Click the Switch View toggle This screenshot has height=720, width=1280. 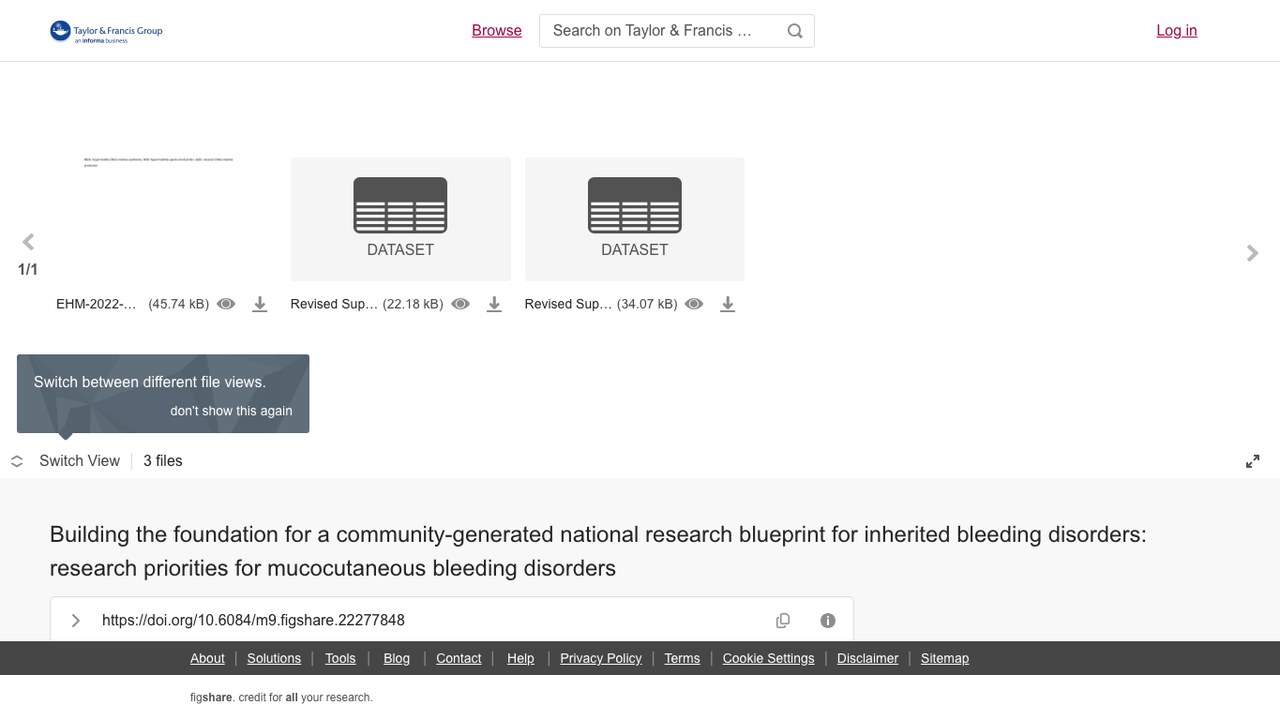point(66,461)
